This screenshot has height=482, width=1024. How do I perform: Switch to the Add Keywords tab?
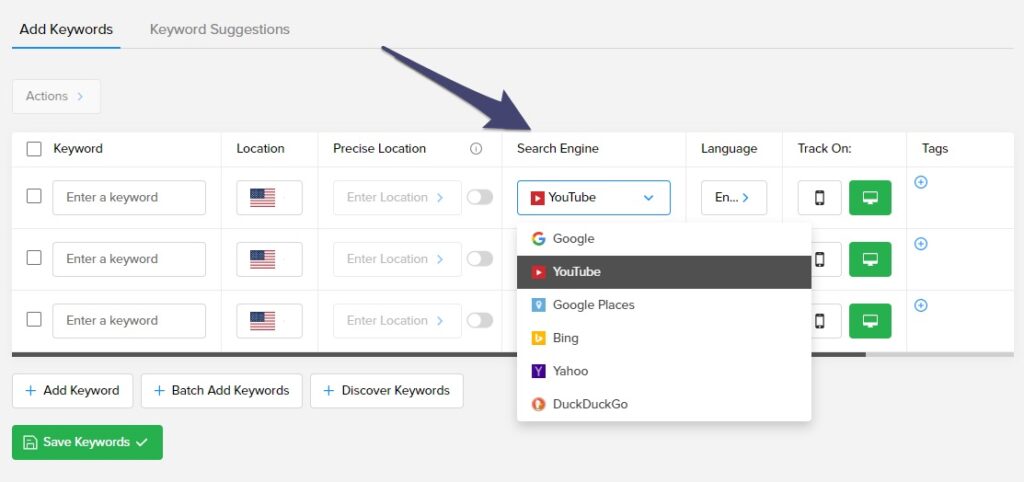tap(66, 29)
